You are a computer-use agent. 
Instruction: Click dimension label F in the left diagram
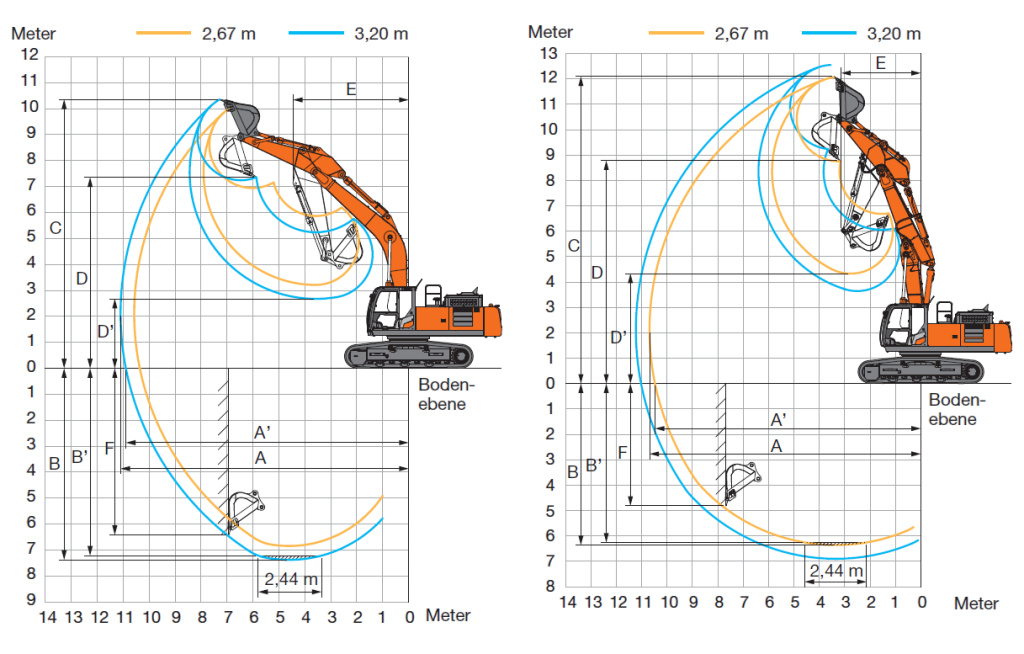109,448
